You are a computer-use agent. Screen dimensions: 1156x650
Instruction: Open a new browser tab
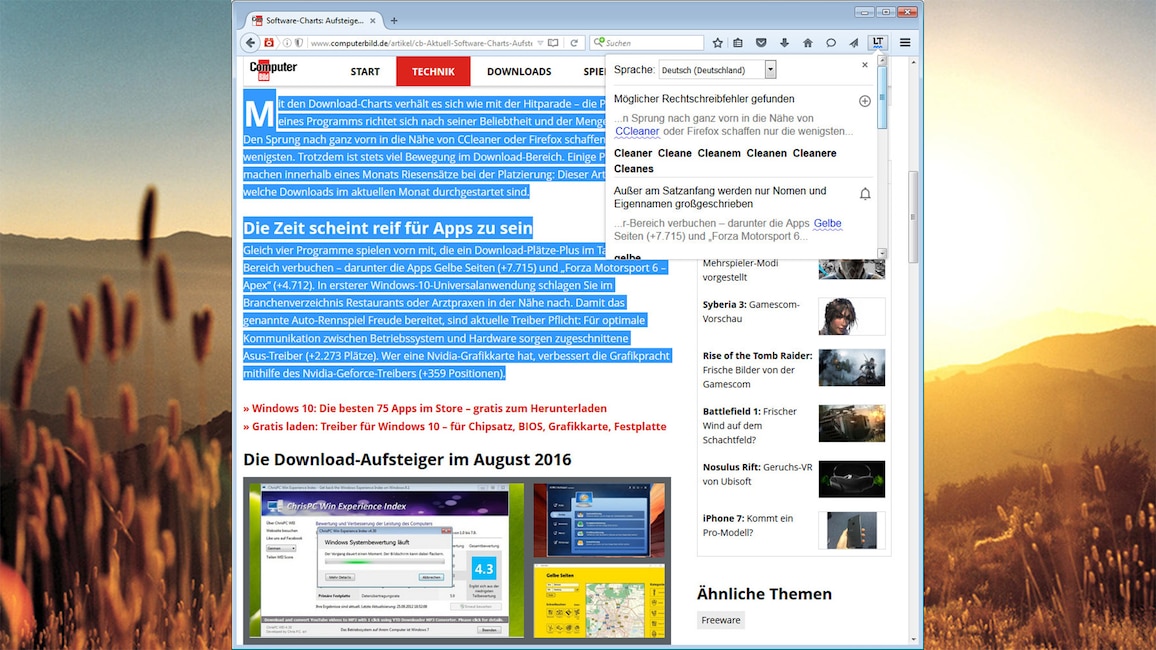(x=394, y=20)
